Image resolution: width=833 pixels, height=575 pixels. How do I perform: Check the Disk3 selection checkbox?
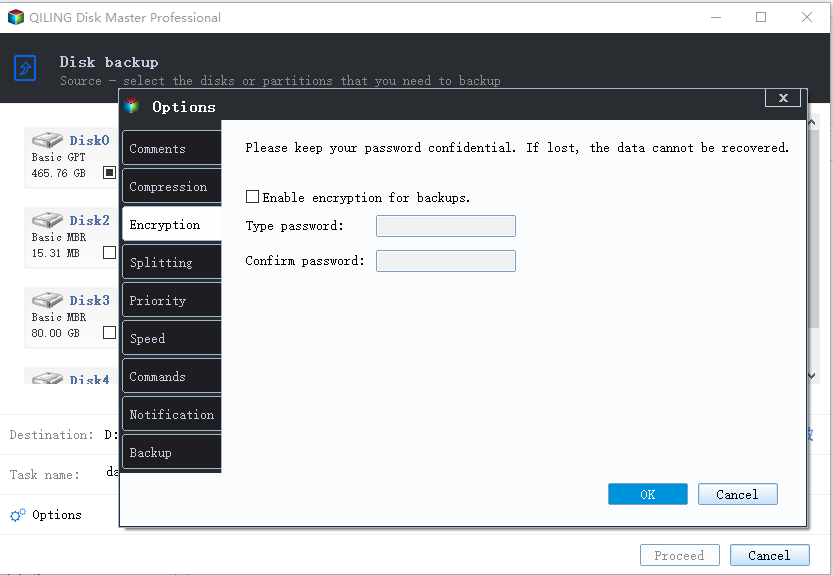point(109,332)
